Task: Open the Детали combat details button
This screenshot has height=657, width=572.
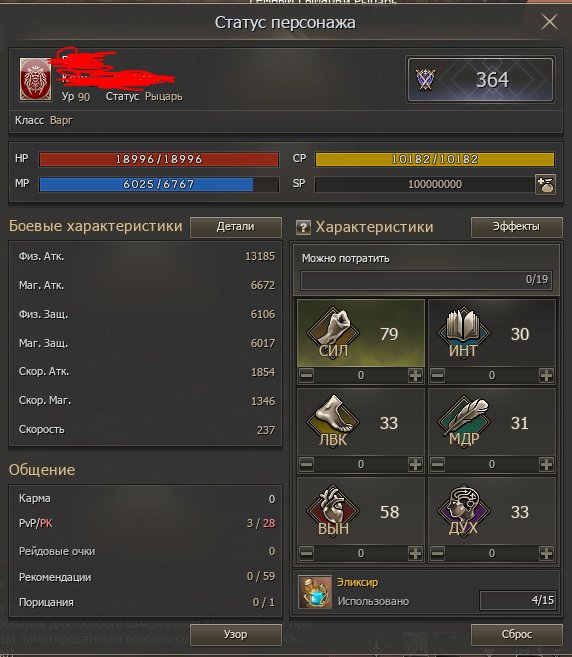Action: click(236, 227)
